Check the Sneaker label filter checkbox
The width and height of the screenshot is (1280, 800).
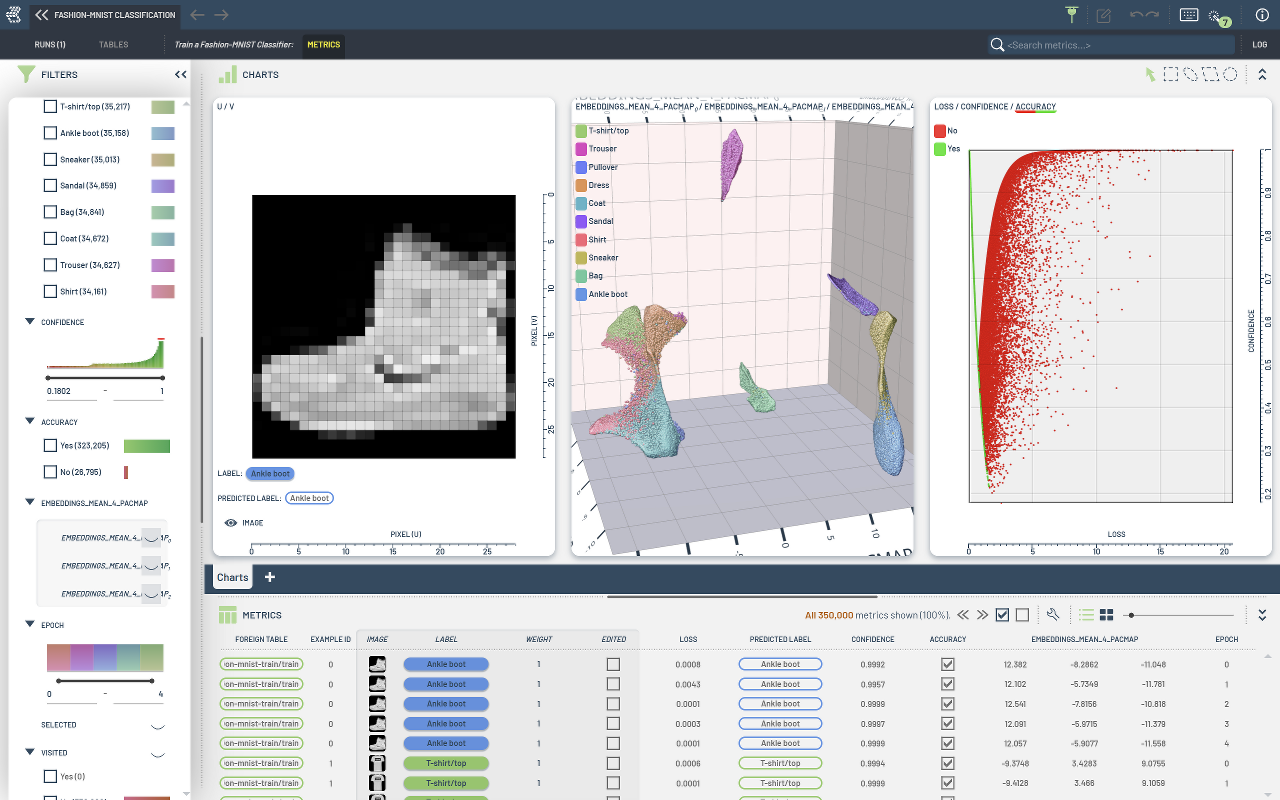click(x=50, y=159)
